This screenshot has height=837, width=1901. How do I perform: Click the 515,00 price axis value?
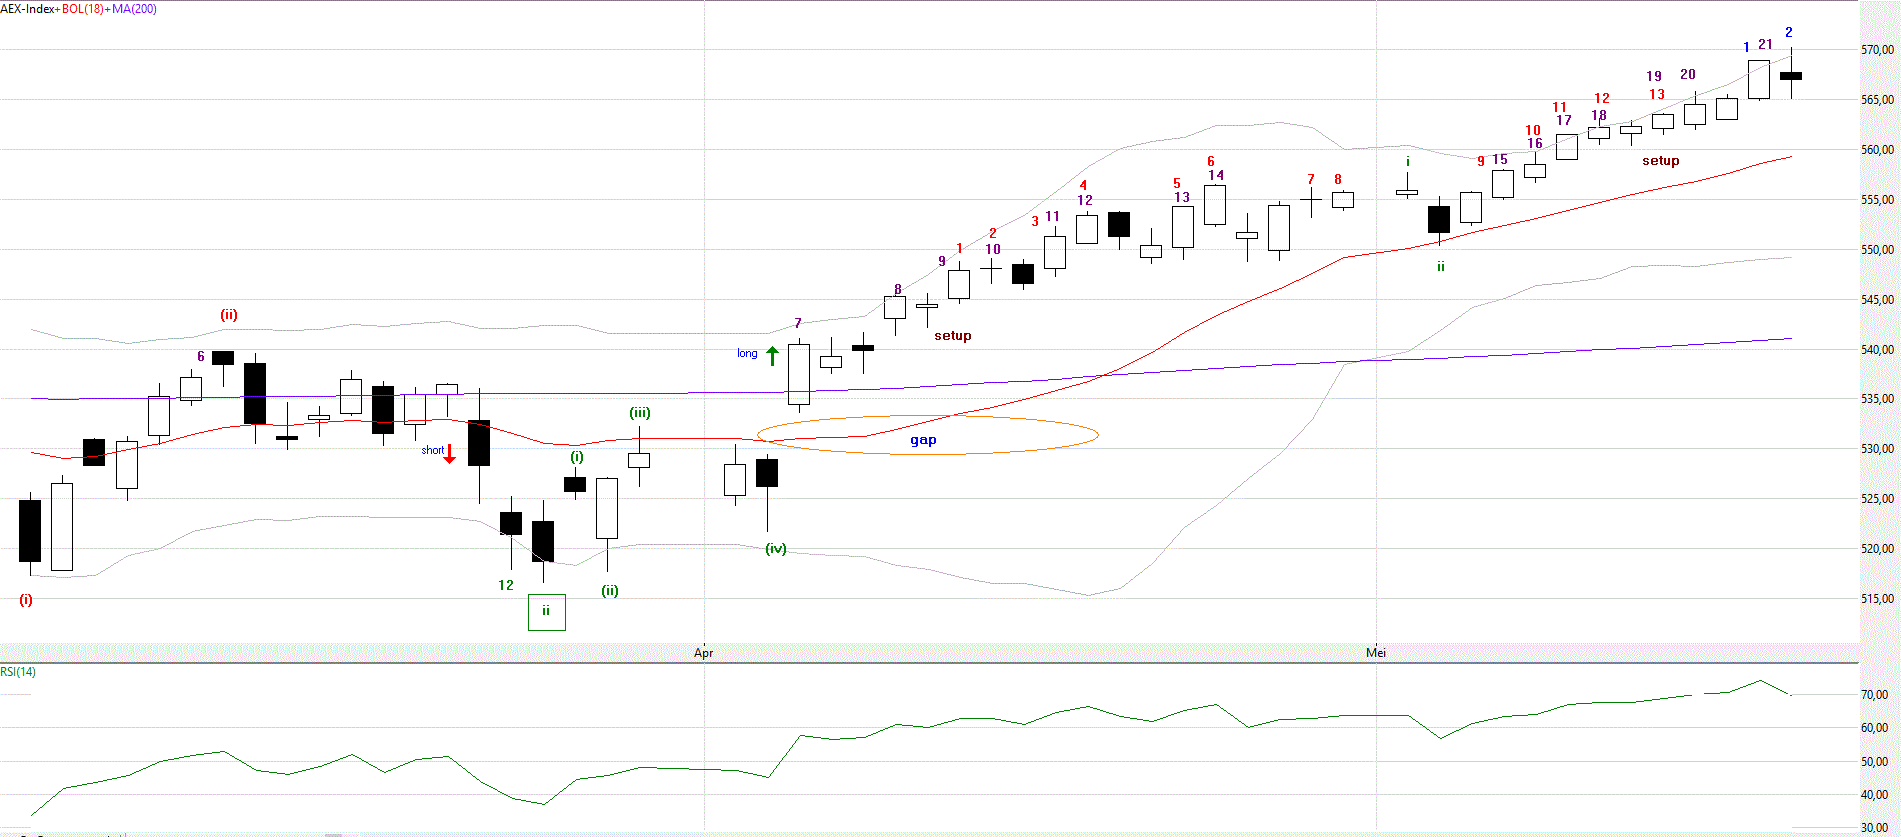1877,599
